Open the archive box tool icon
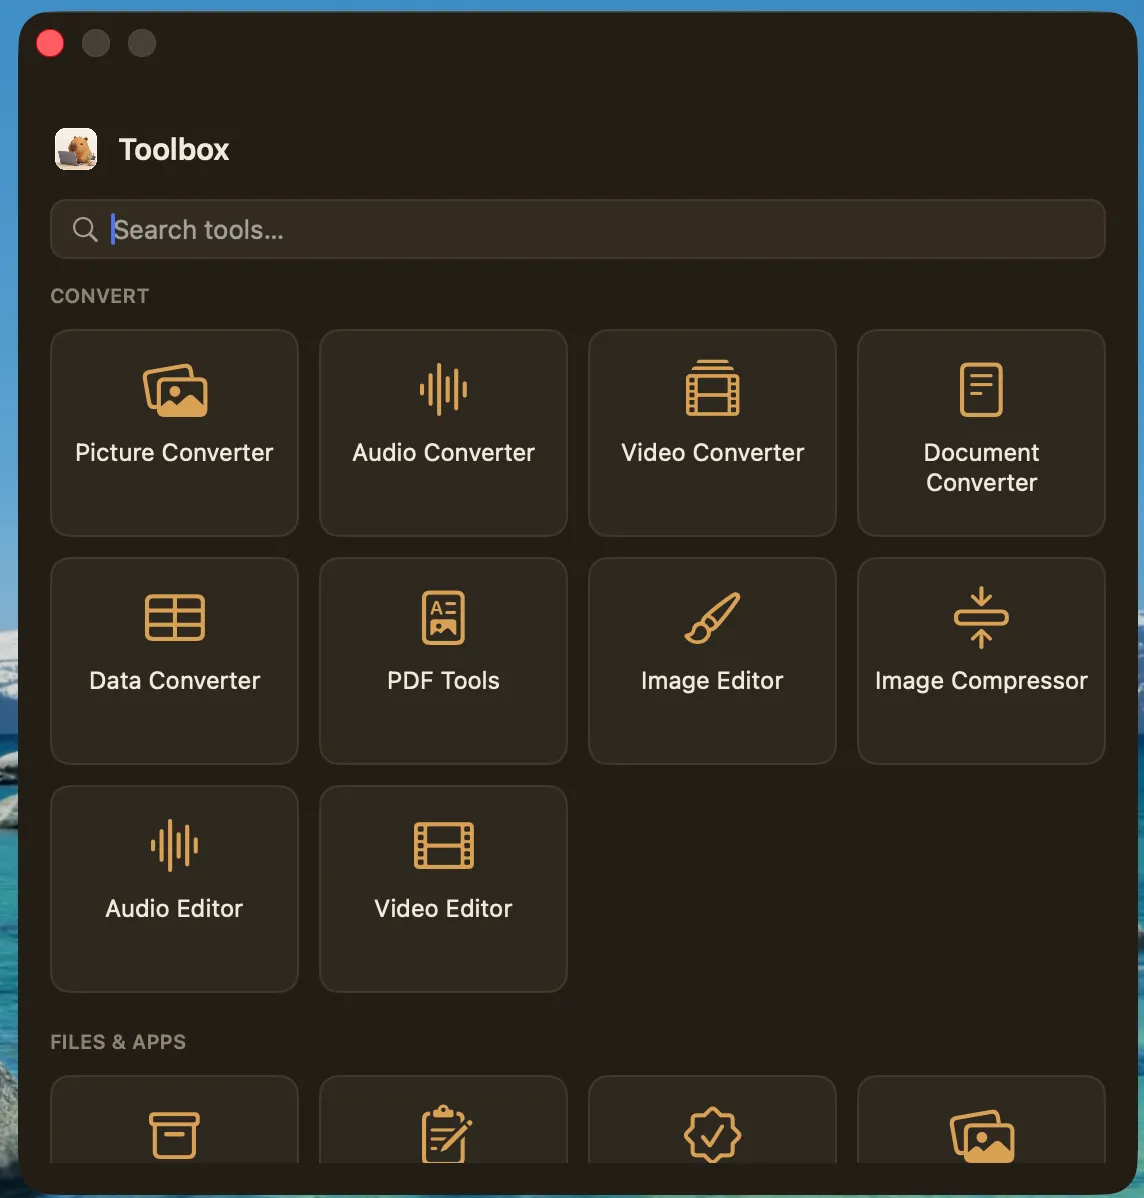The width and height of the screenshot is (1144, 1198). click(x=174, y=1135)
